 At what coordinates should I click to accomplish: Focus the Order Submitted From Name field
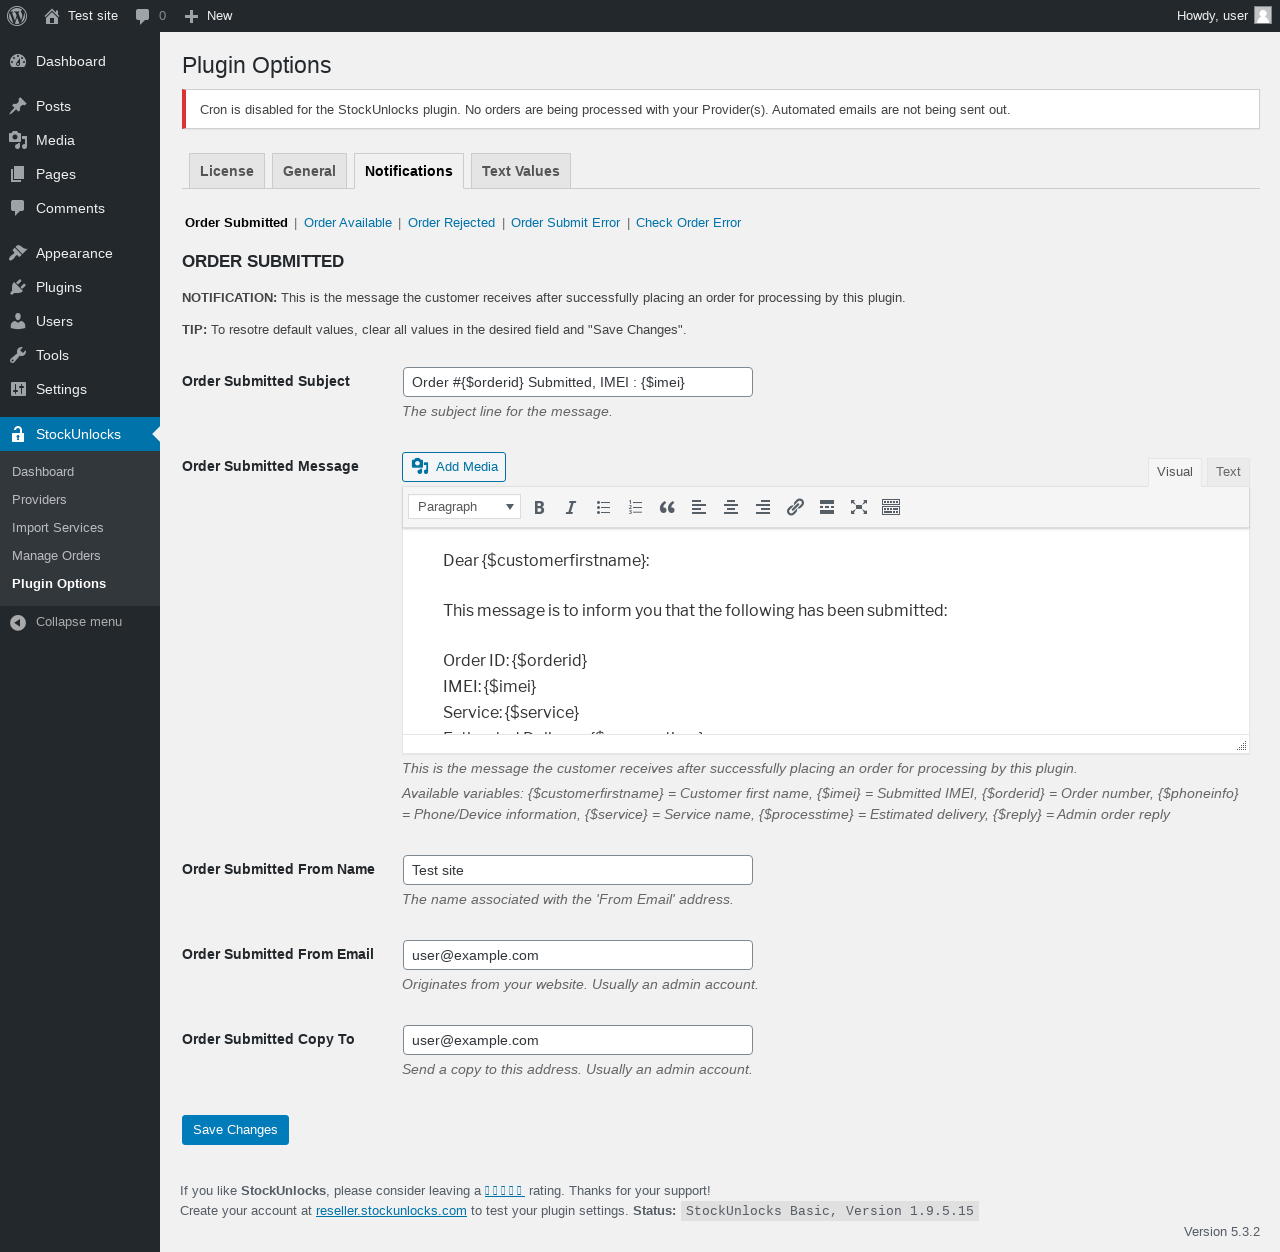click(578, 870)
